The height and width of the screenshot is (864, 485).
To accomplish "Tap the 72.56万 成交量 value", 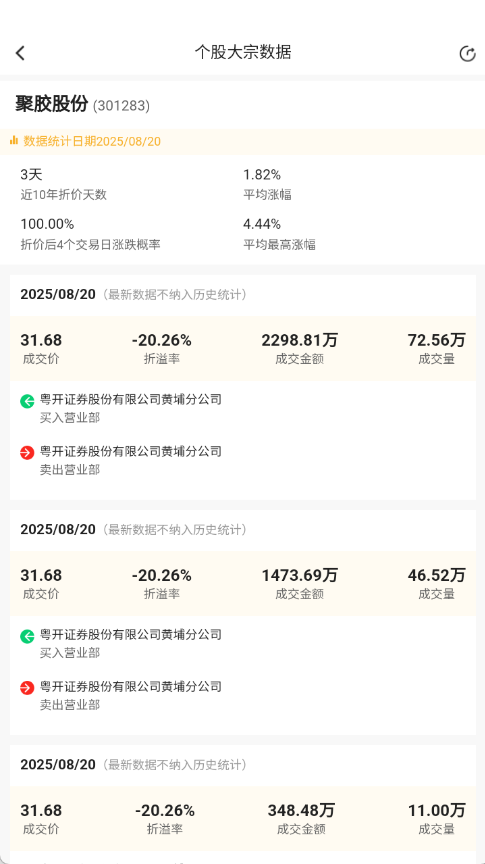I will [x=436, y=341].
